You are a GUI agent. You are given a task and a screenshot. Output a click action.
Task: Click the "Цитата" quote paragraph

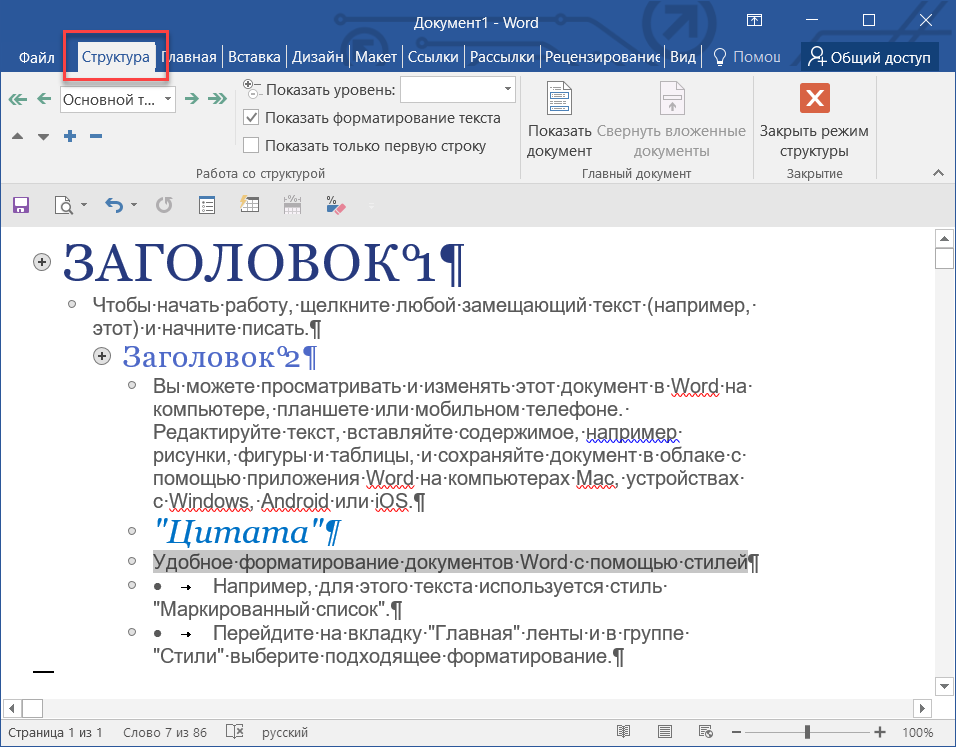point(247,532)
